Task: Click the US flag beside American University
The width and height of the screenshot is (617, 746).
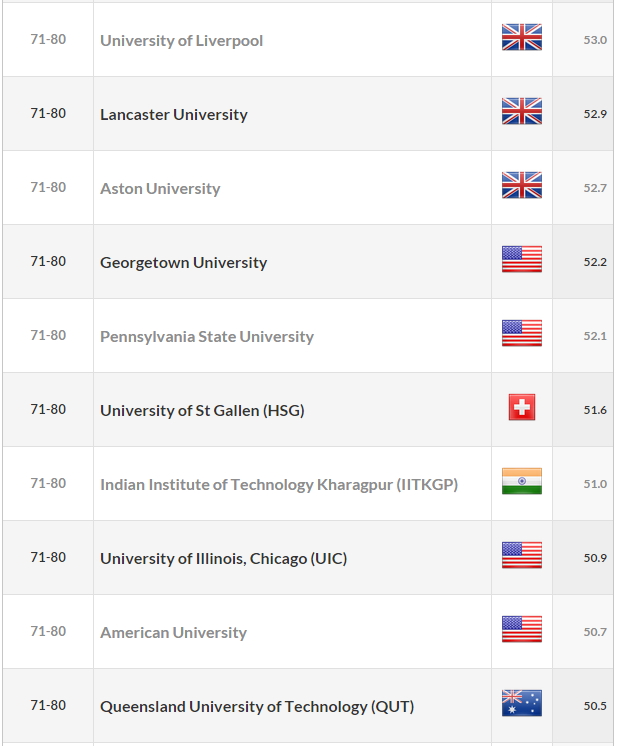Action: tap(521, 629)
